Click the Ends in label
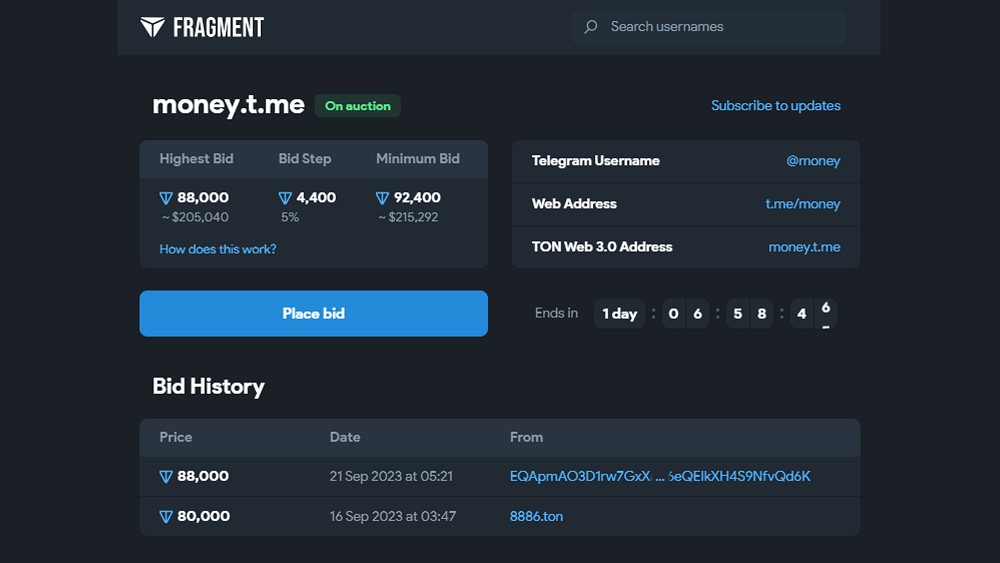 coord(556,313)
